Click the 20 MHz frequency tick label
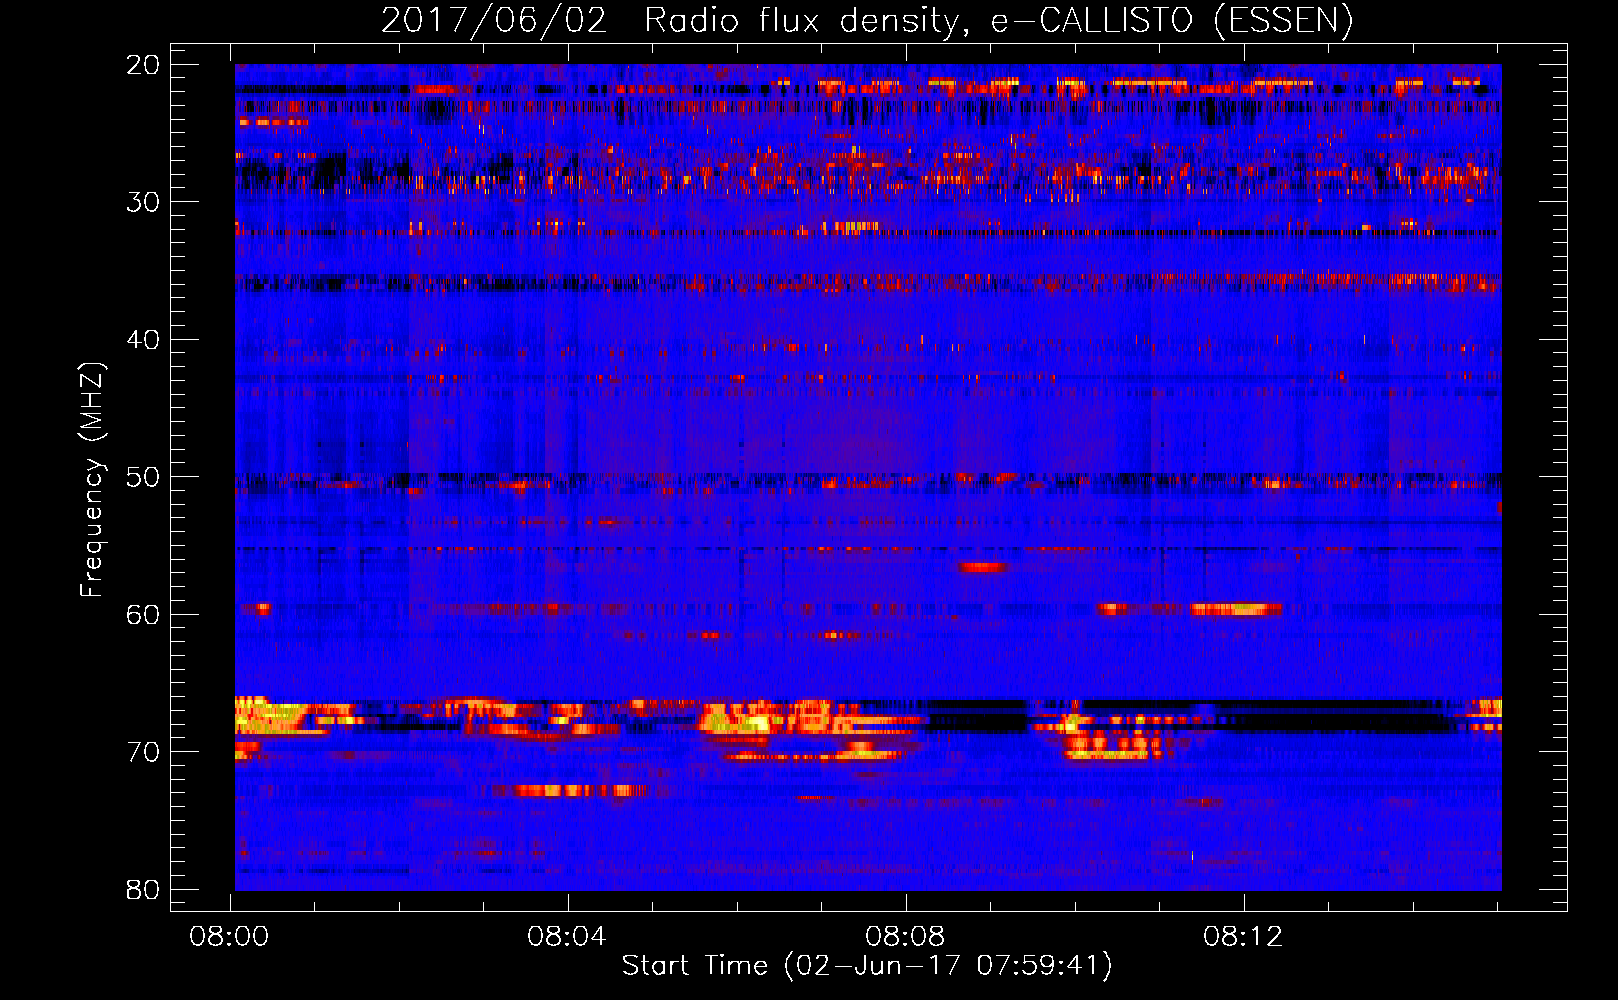1618x1000 pixels. click(x=143, y=65)
